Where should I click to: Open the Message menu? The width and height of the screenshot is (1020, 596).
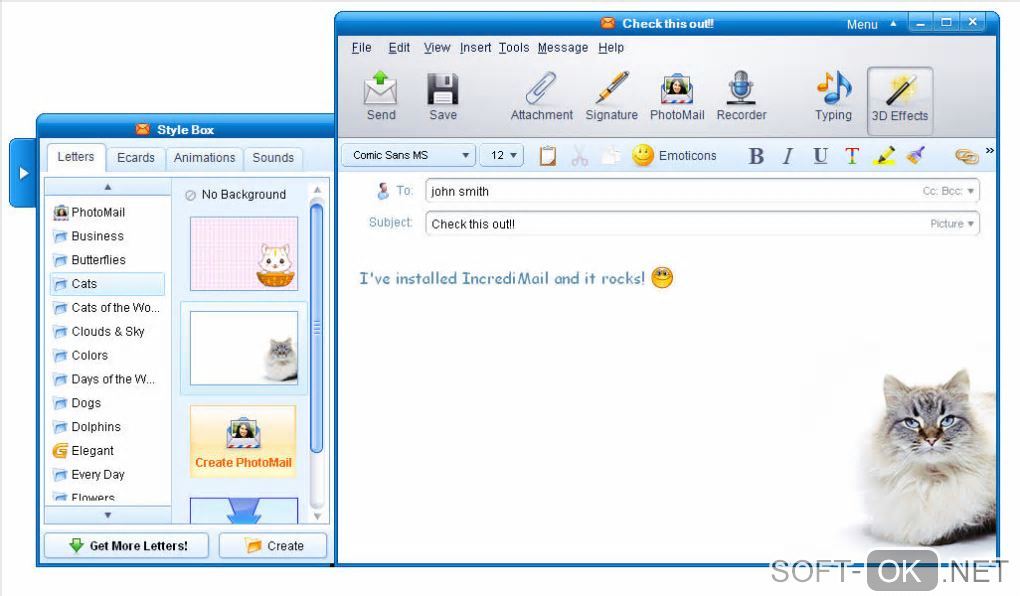(563, 47)
